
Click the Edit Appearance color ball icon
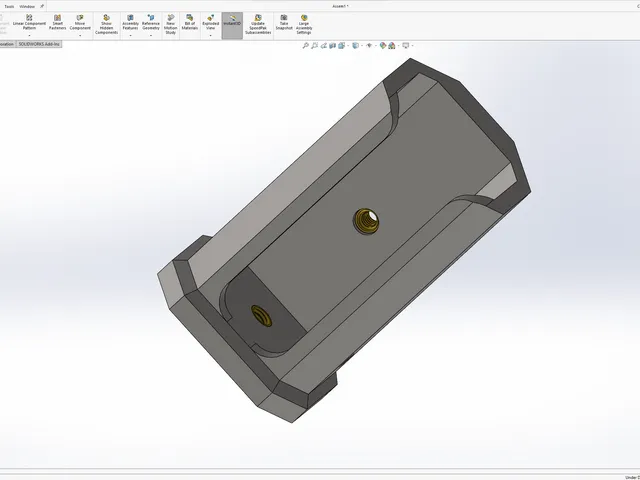click(383, 46)
